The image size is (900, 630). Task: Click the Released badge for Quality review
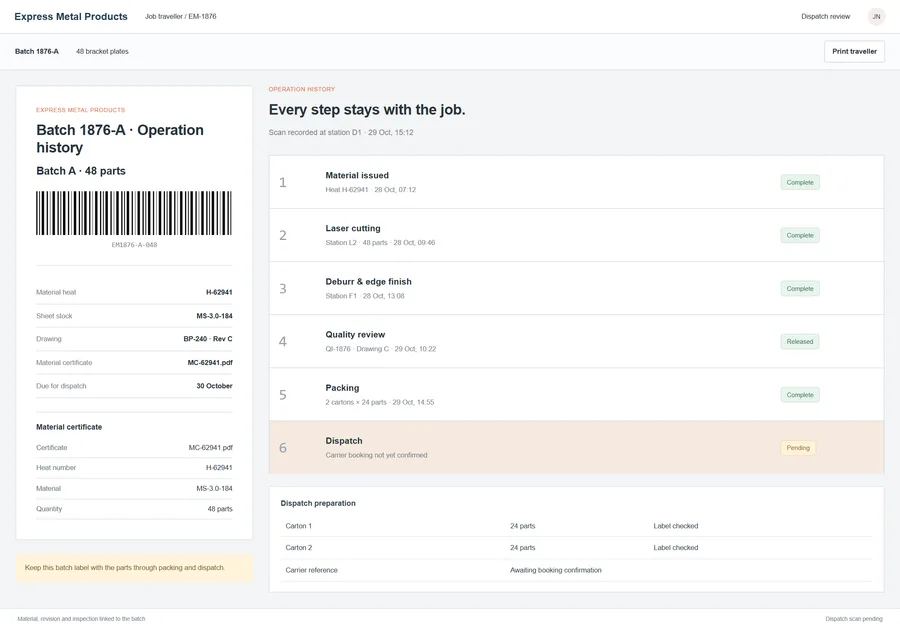point(800,341)
